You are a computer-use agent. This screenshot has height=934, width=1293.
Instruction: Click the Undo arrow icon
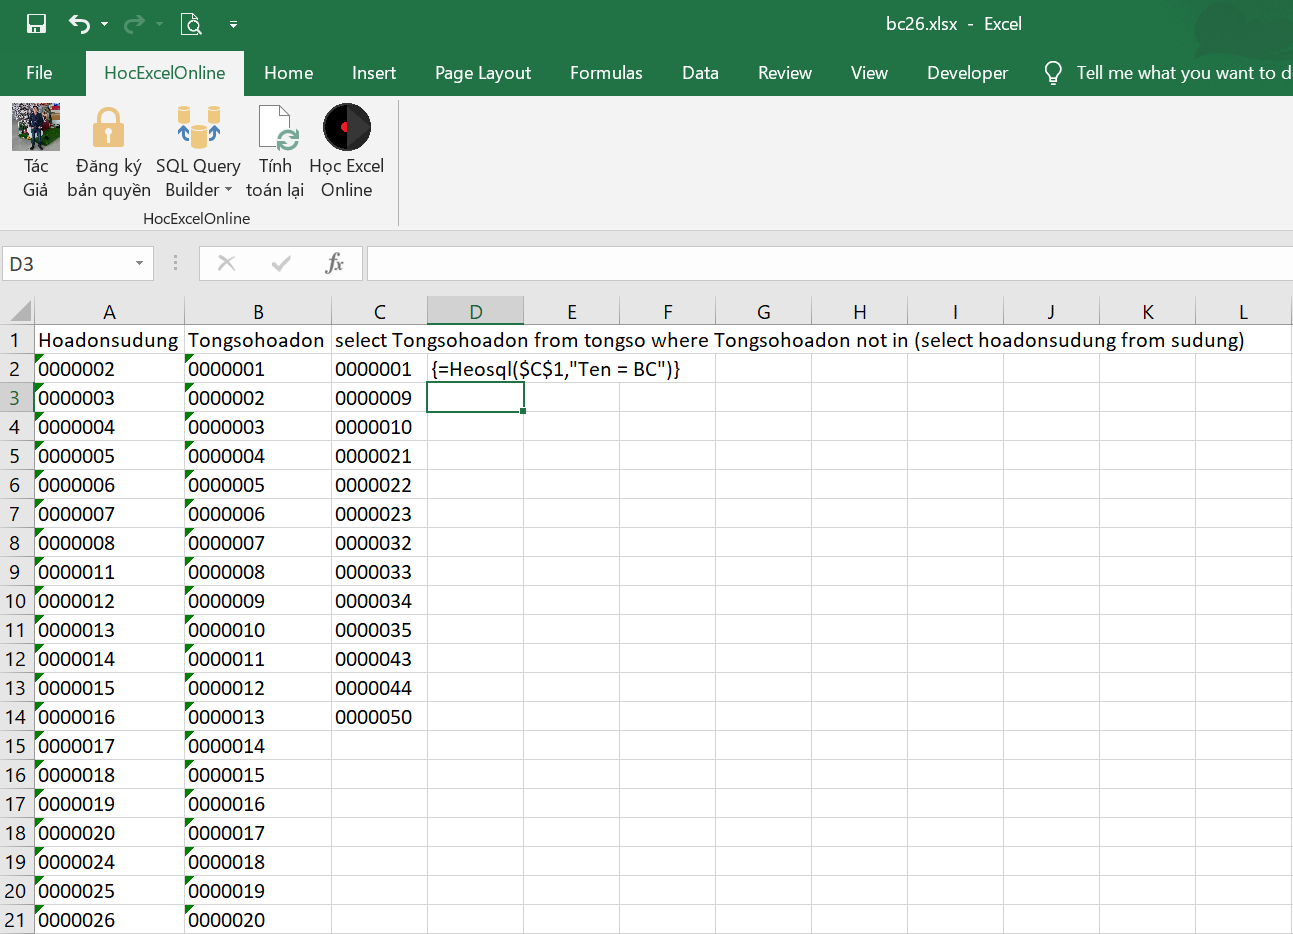click(79, 24)
